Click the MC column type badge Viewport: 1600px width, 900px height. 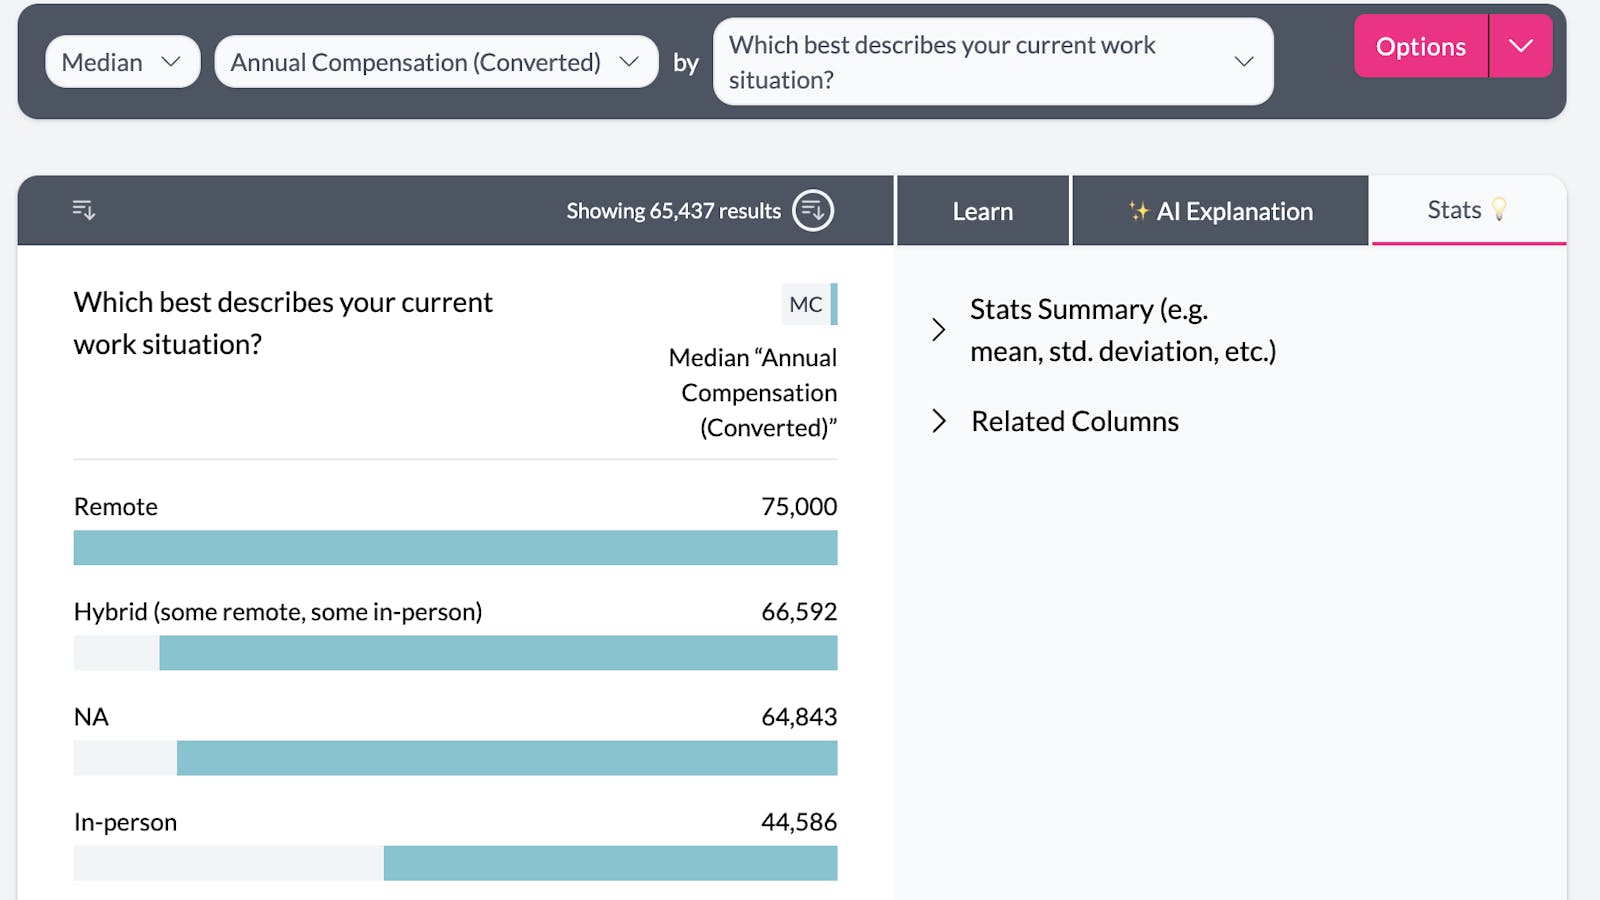[806, 305]
